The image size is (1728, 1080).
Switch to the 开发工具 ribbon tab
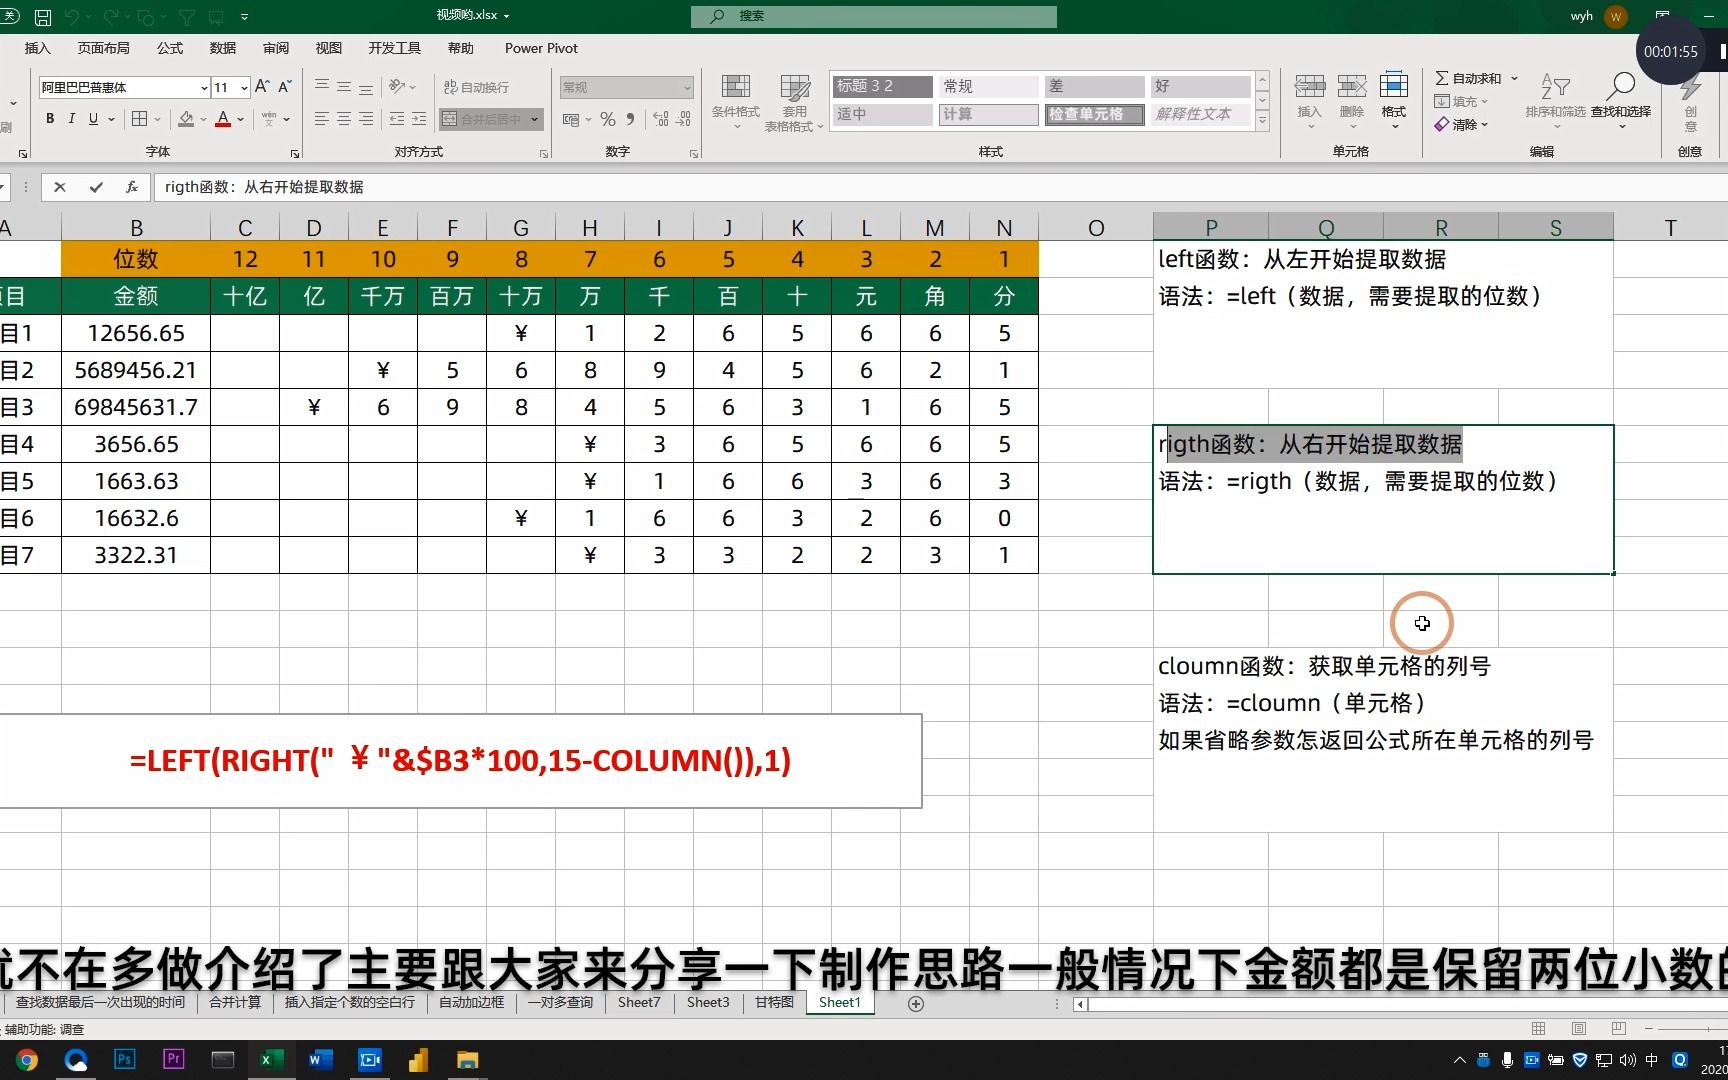(x=394, y=48)
